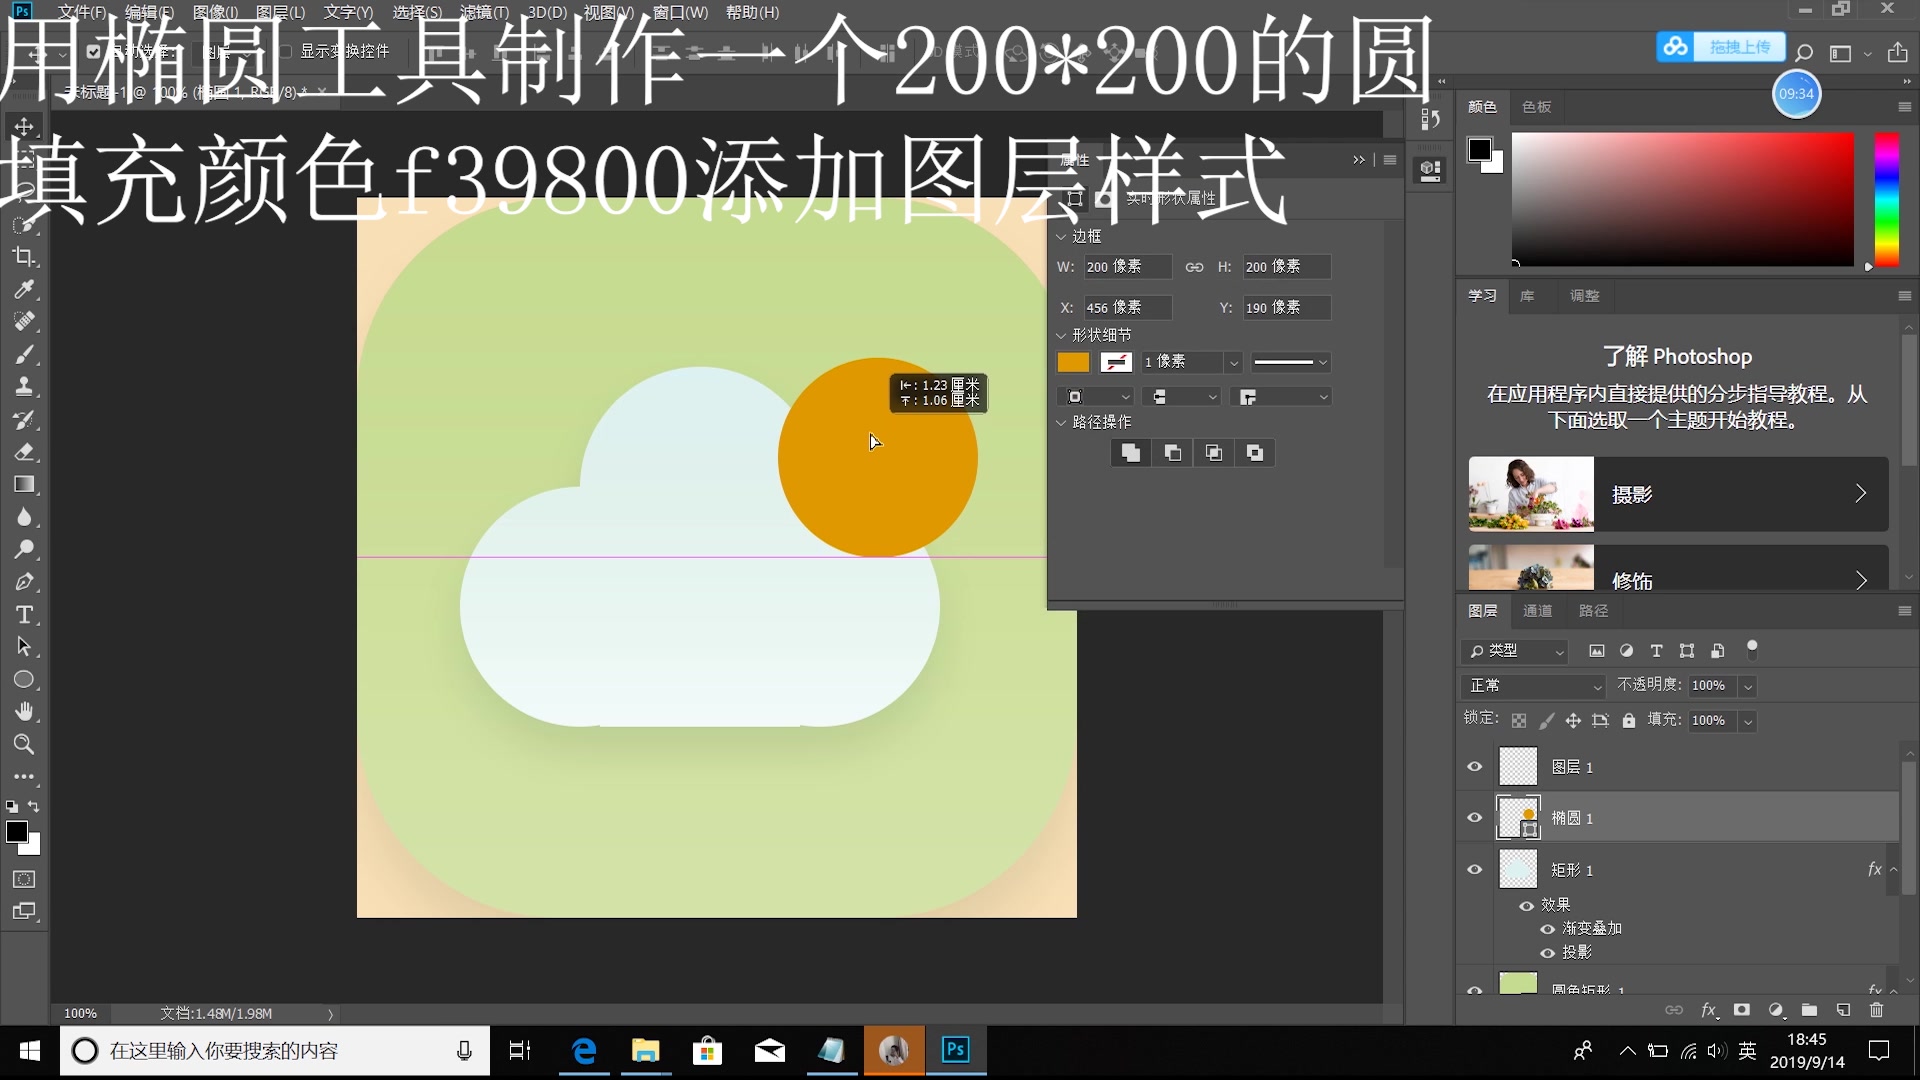The width and height of the screenshot is (1920, 1080).
Task: Click intersect shape areas icon
Action: [1213, 453]
